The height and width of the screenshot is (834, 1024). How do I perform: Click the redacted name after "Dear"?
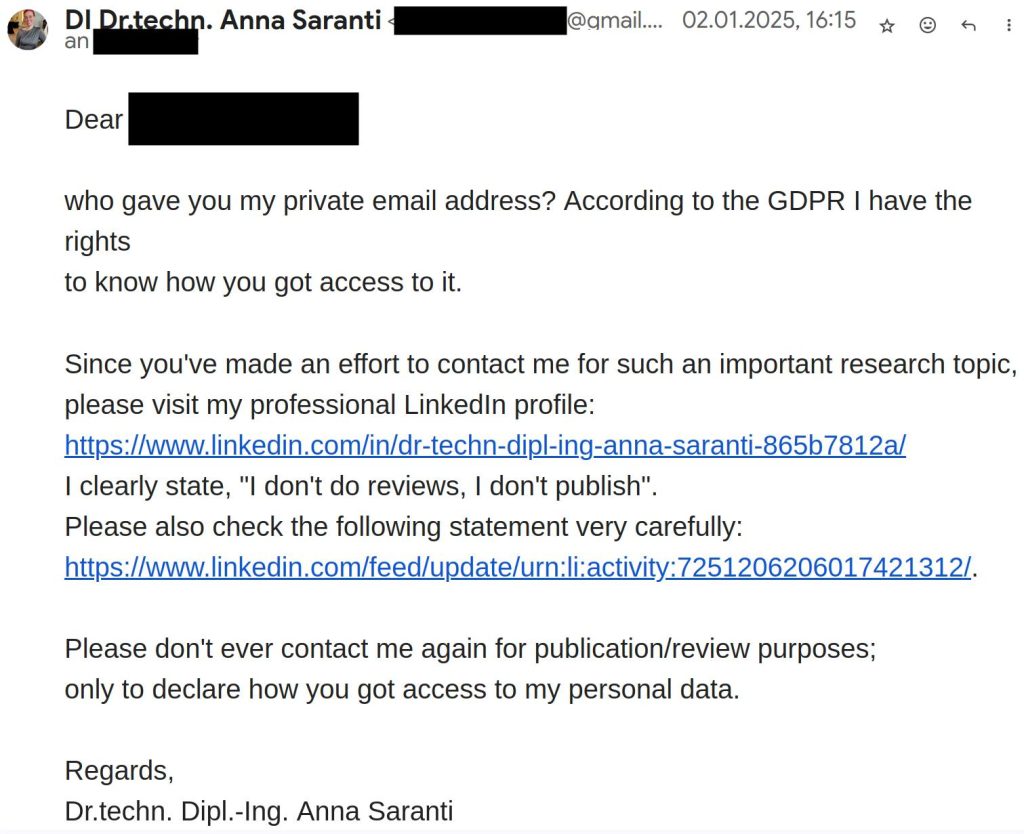[243, 119]
